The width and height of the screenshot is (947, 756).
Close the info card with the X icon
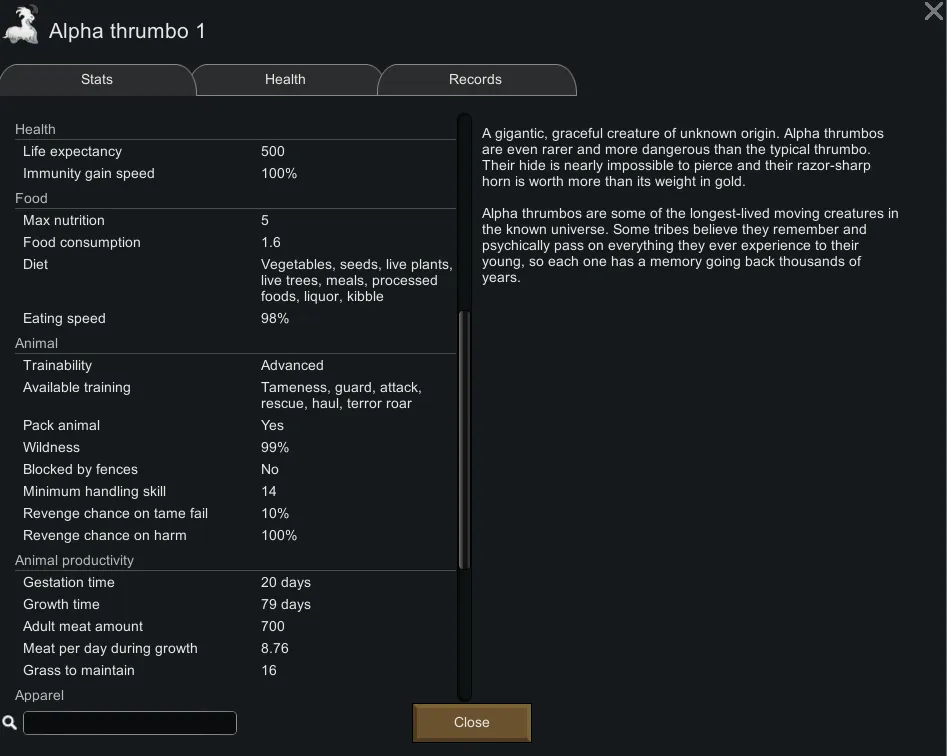(933, 12)
